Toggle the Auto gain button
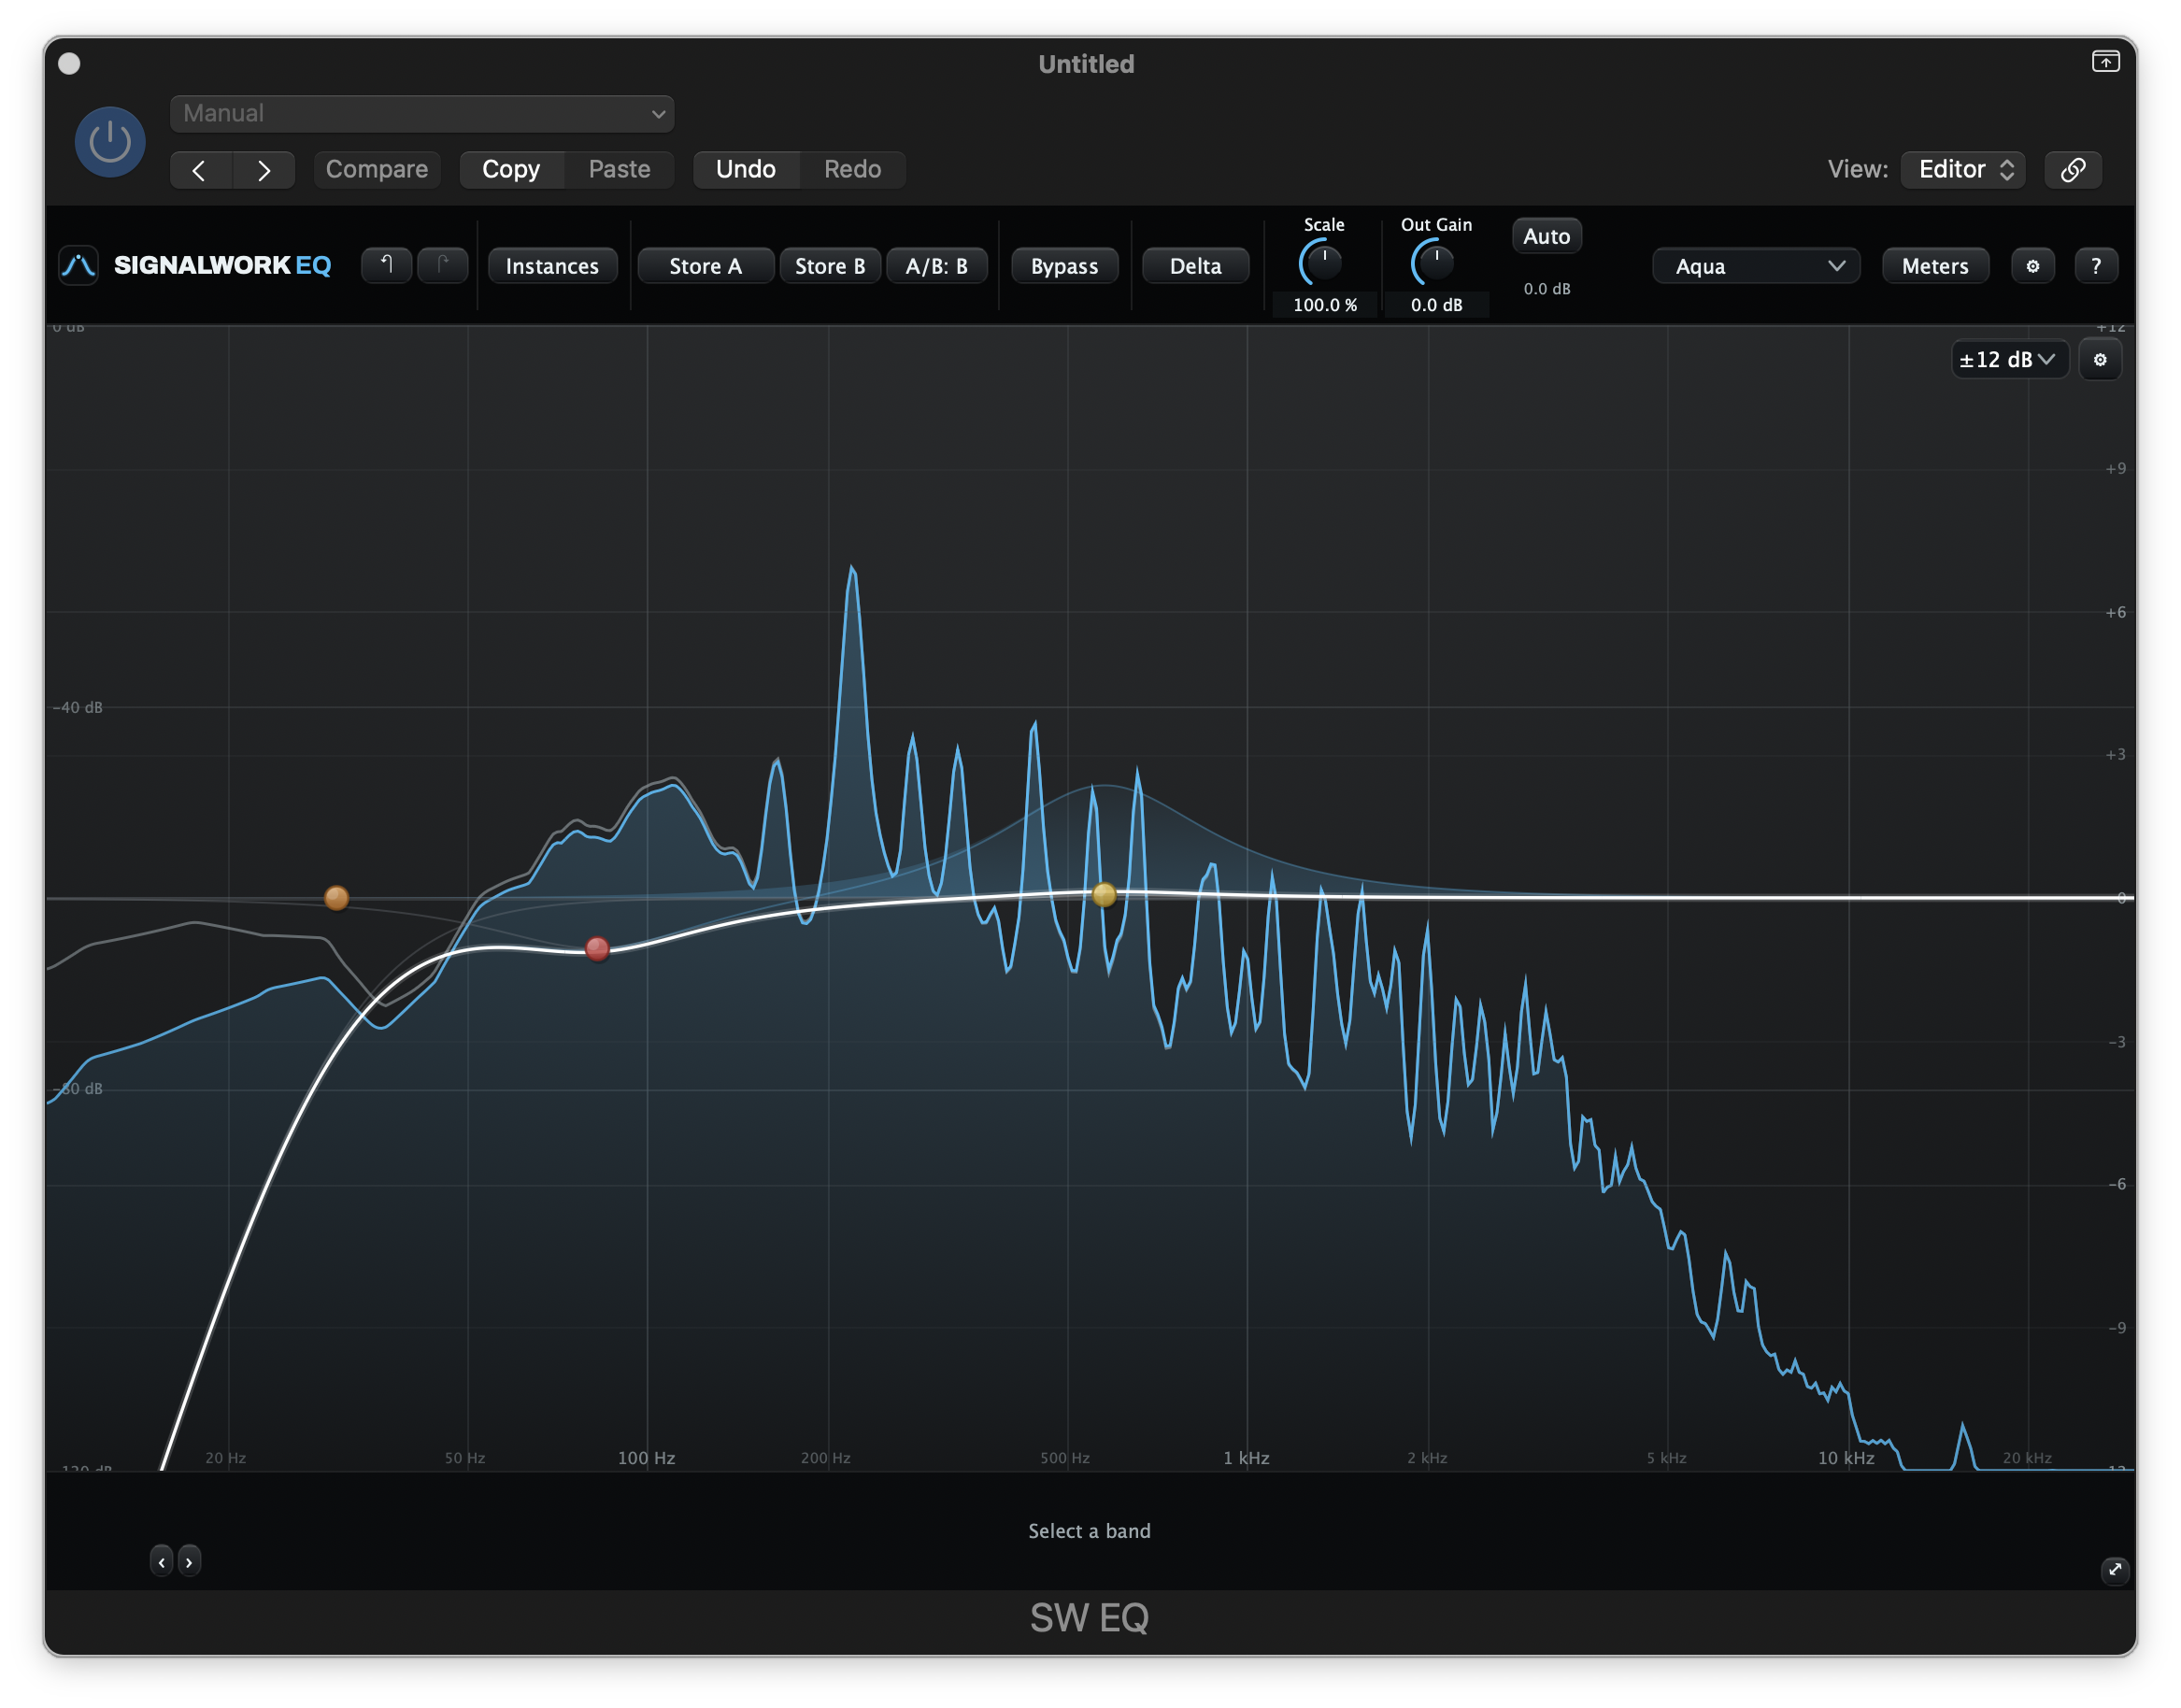The height and width of the screenshot is (1708, 2181). 1546,237
